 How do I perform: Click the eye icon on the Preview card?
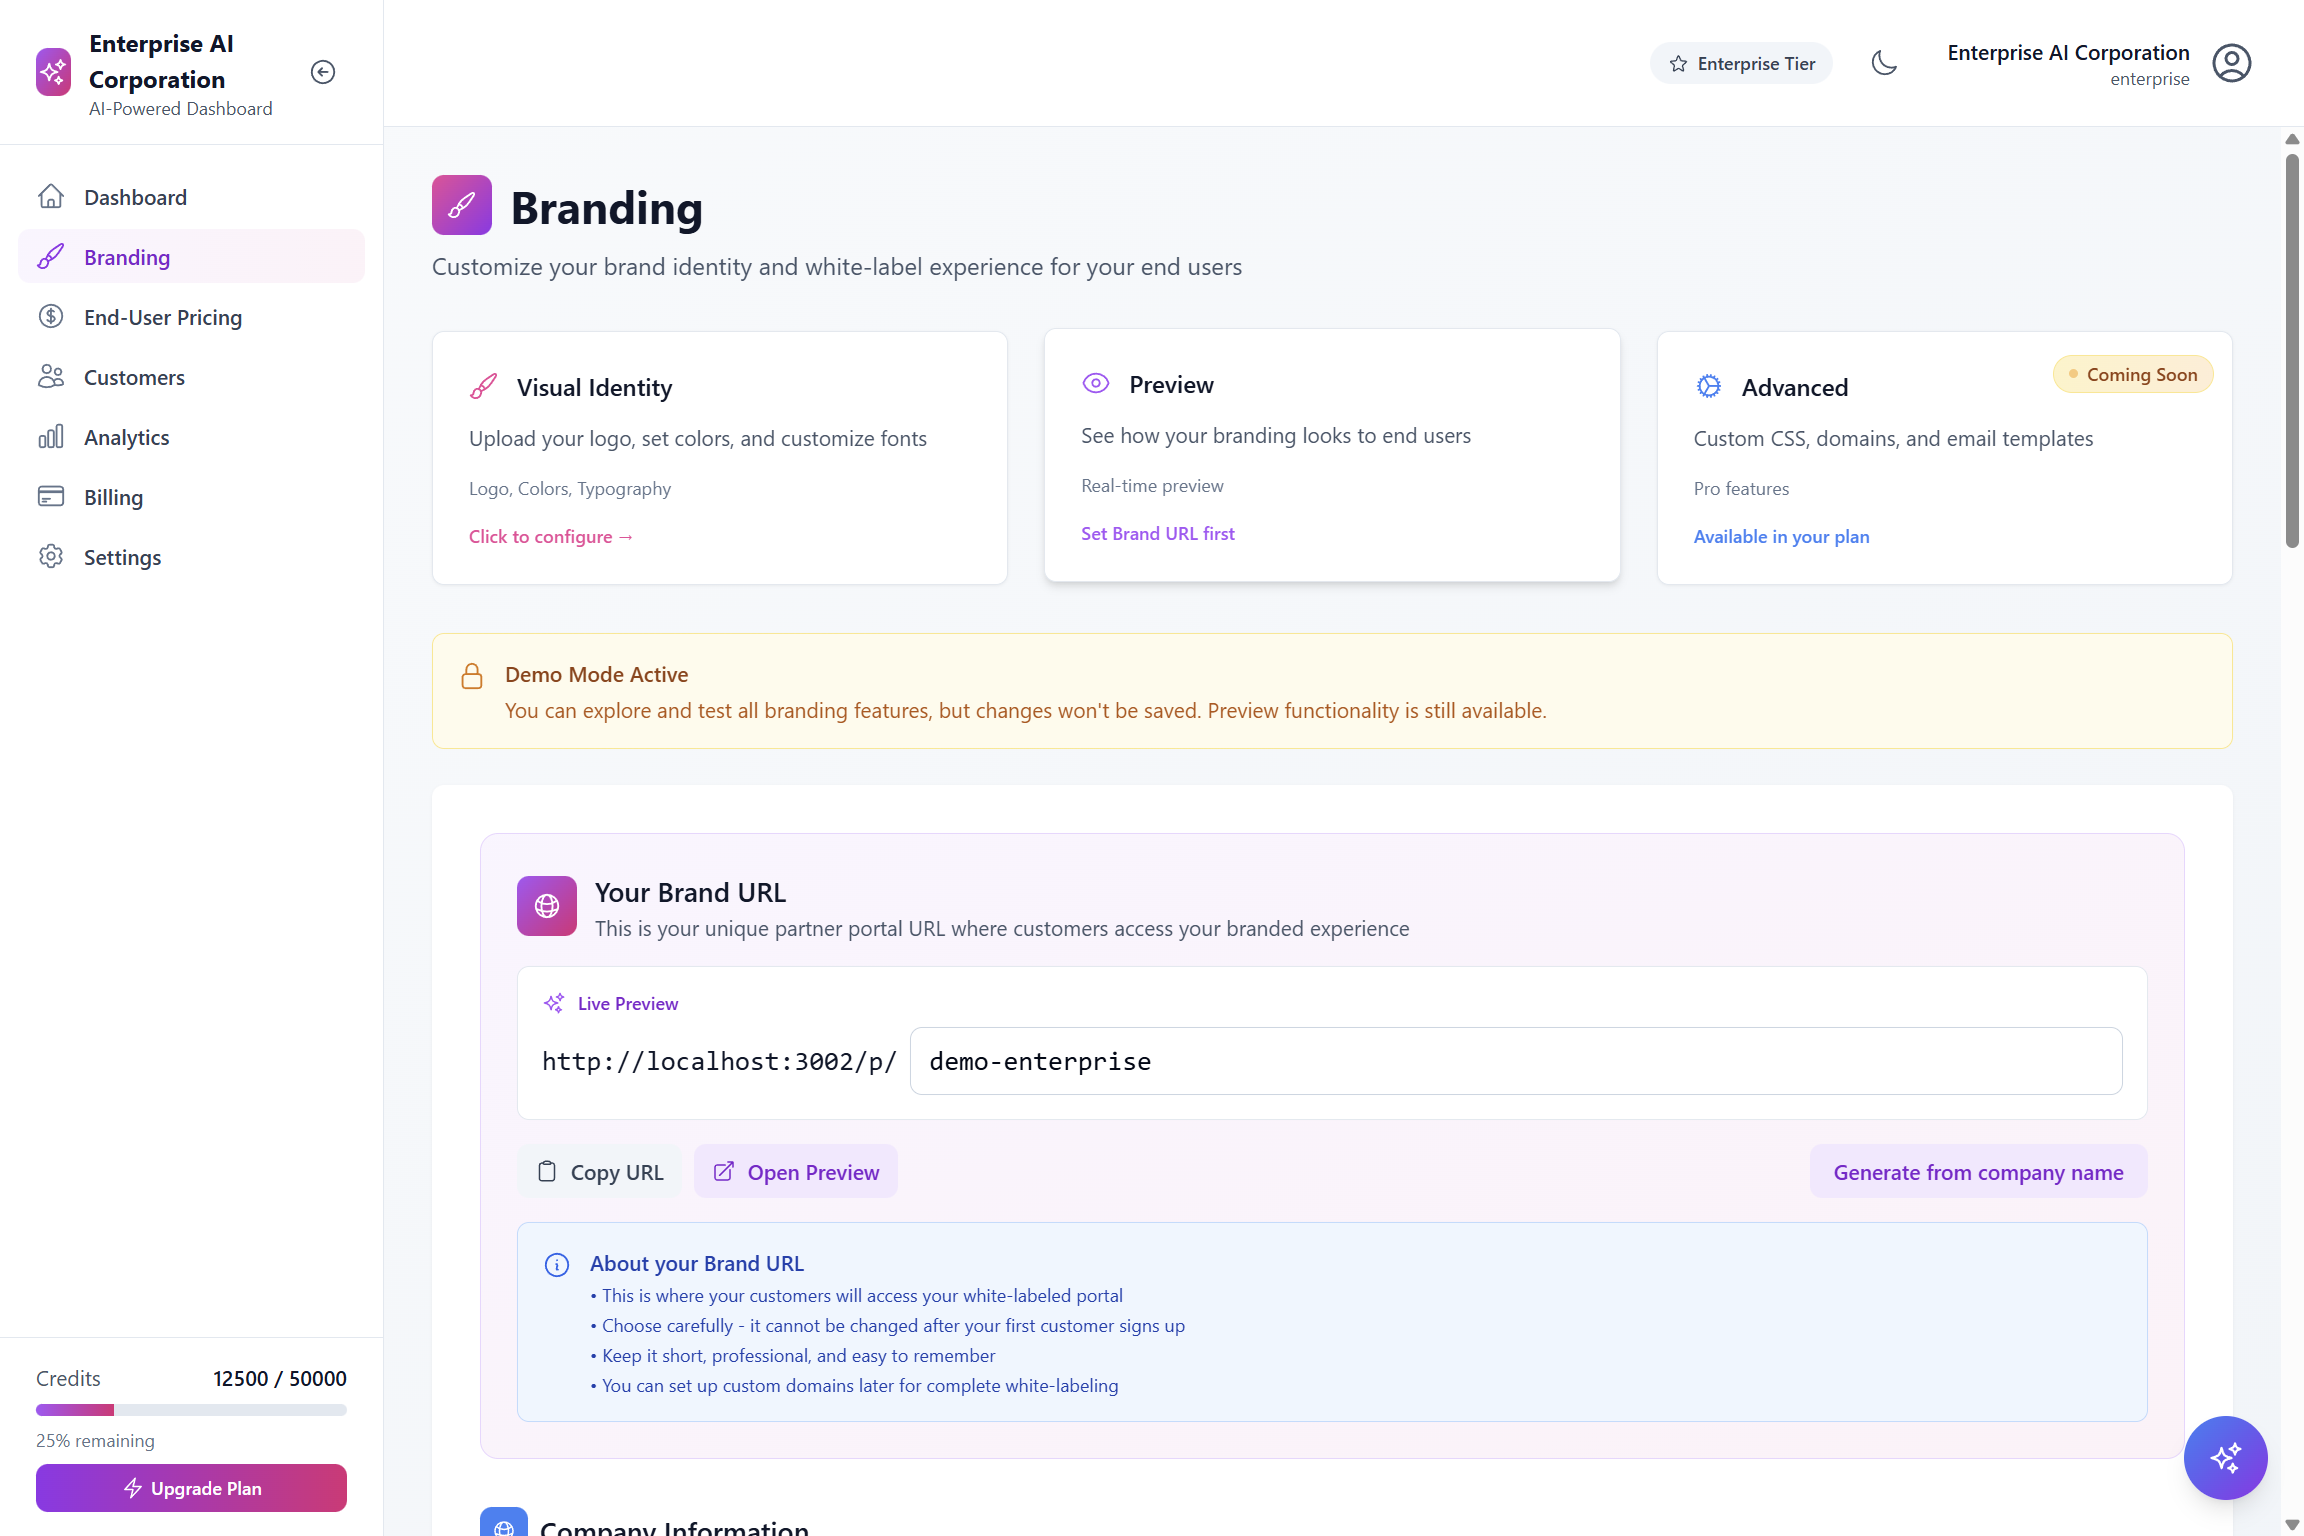pyautogui.click(x=1096, y=384)
